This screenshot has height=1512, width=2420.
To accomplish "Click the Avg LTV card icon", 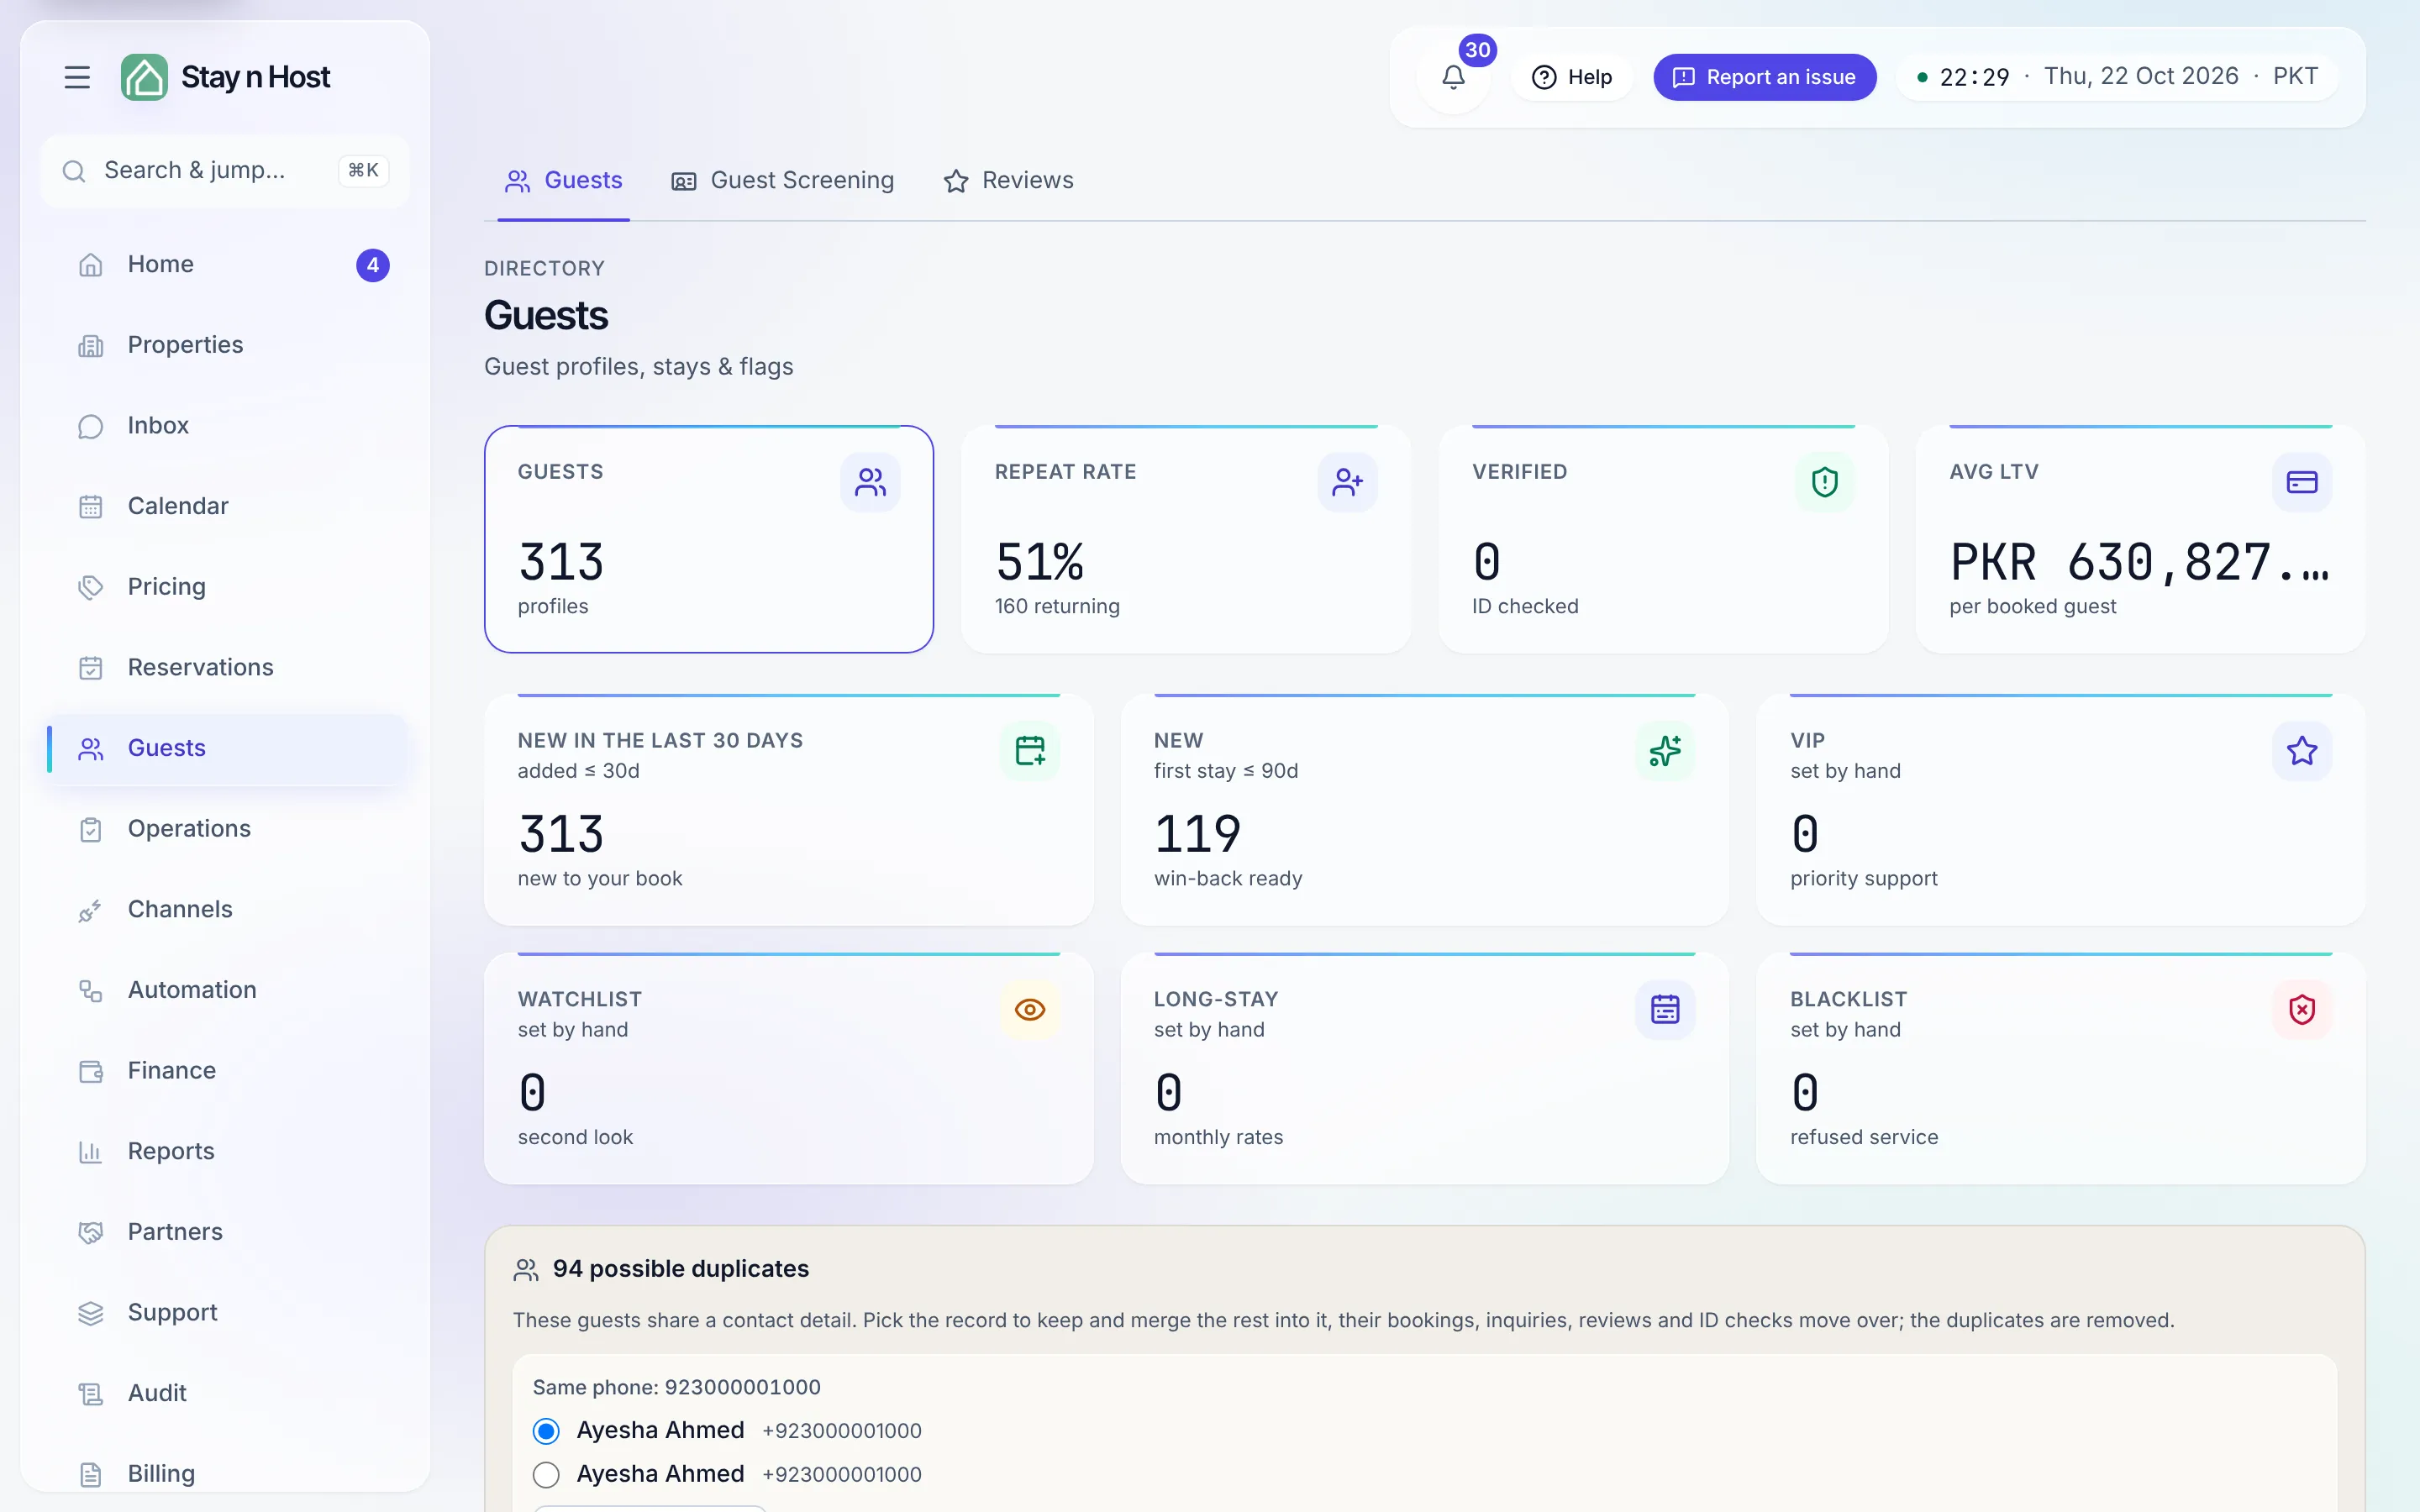I will (x=2302, y=483).
